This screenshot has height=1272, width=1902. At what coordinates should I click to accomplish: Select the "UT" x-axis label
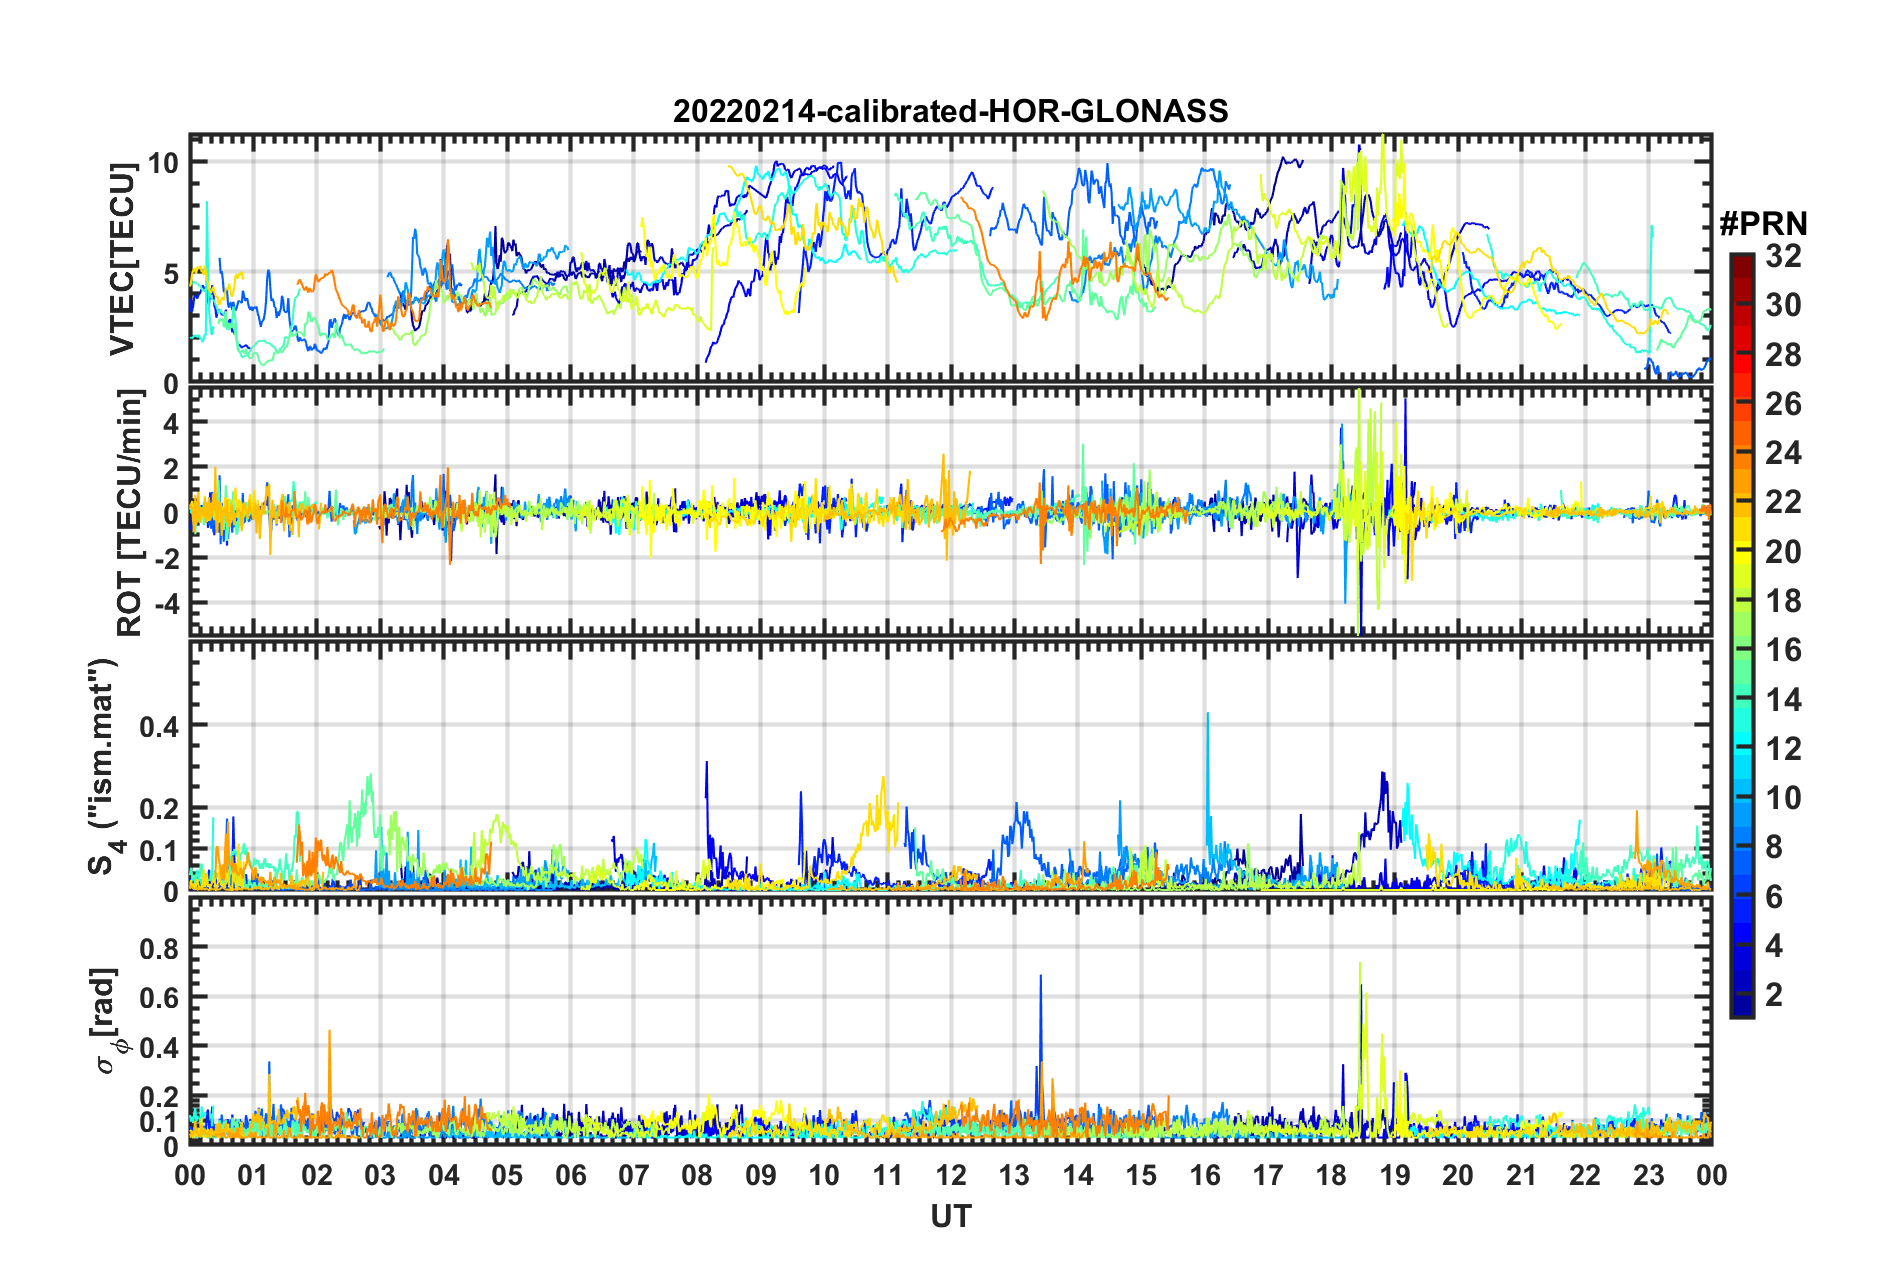click(950, 1216)
